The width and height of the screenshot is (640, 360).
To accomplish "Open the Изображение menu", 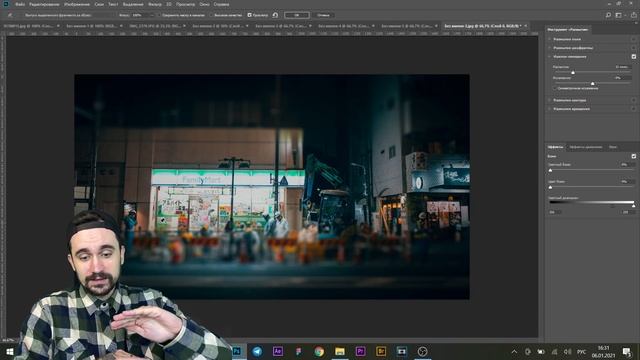I will tap(77, 4).
